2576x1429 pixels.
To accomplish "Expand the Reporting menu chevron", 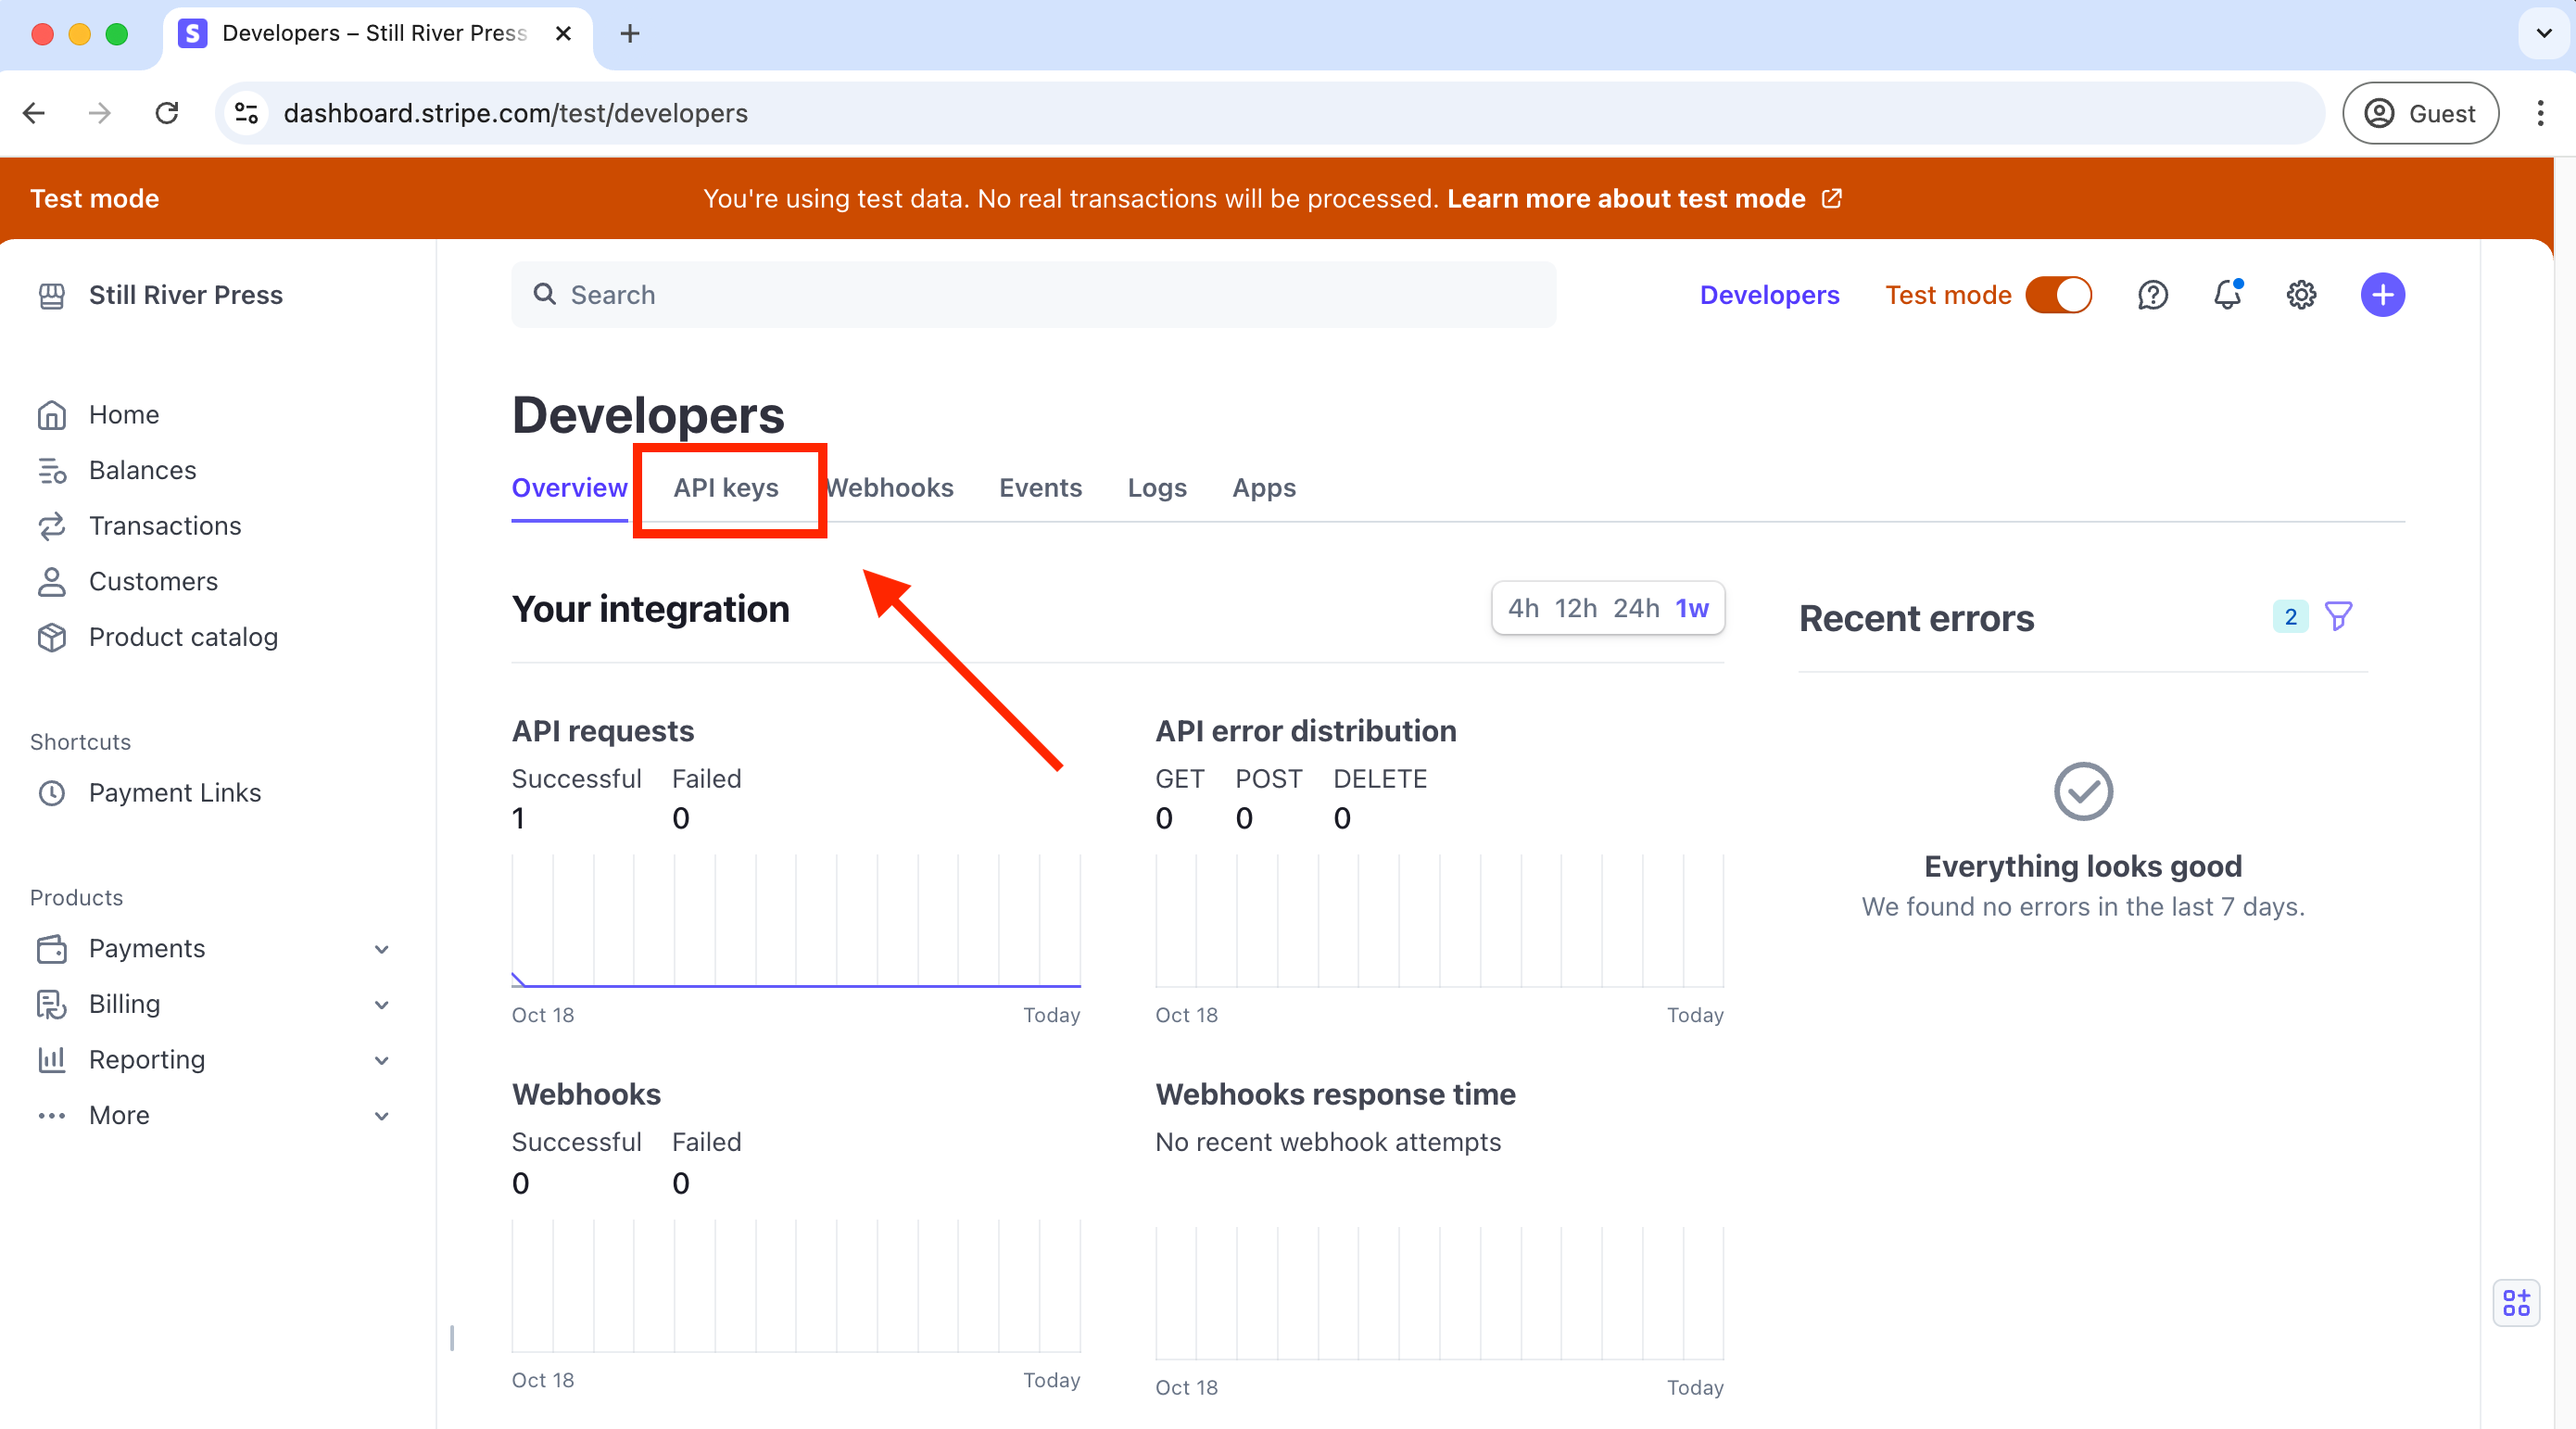I will tap(381, 1060).
